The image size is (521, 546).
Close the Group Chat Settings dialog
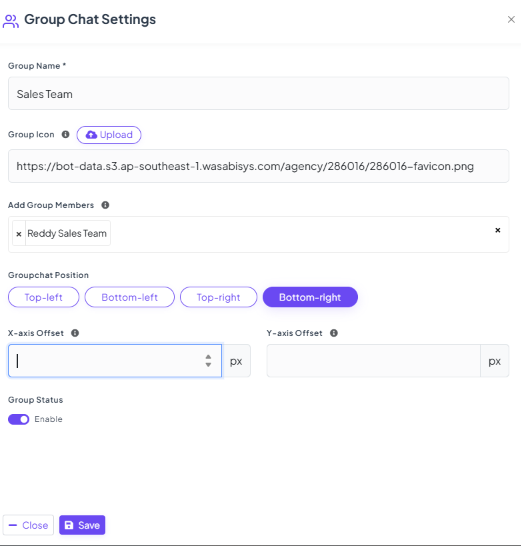(511, 20)
